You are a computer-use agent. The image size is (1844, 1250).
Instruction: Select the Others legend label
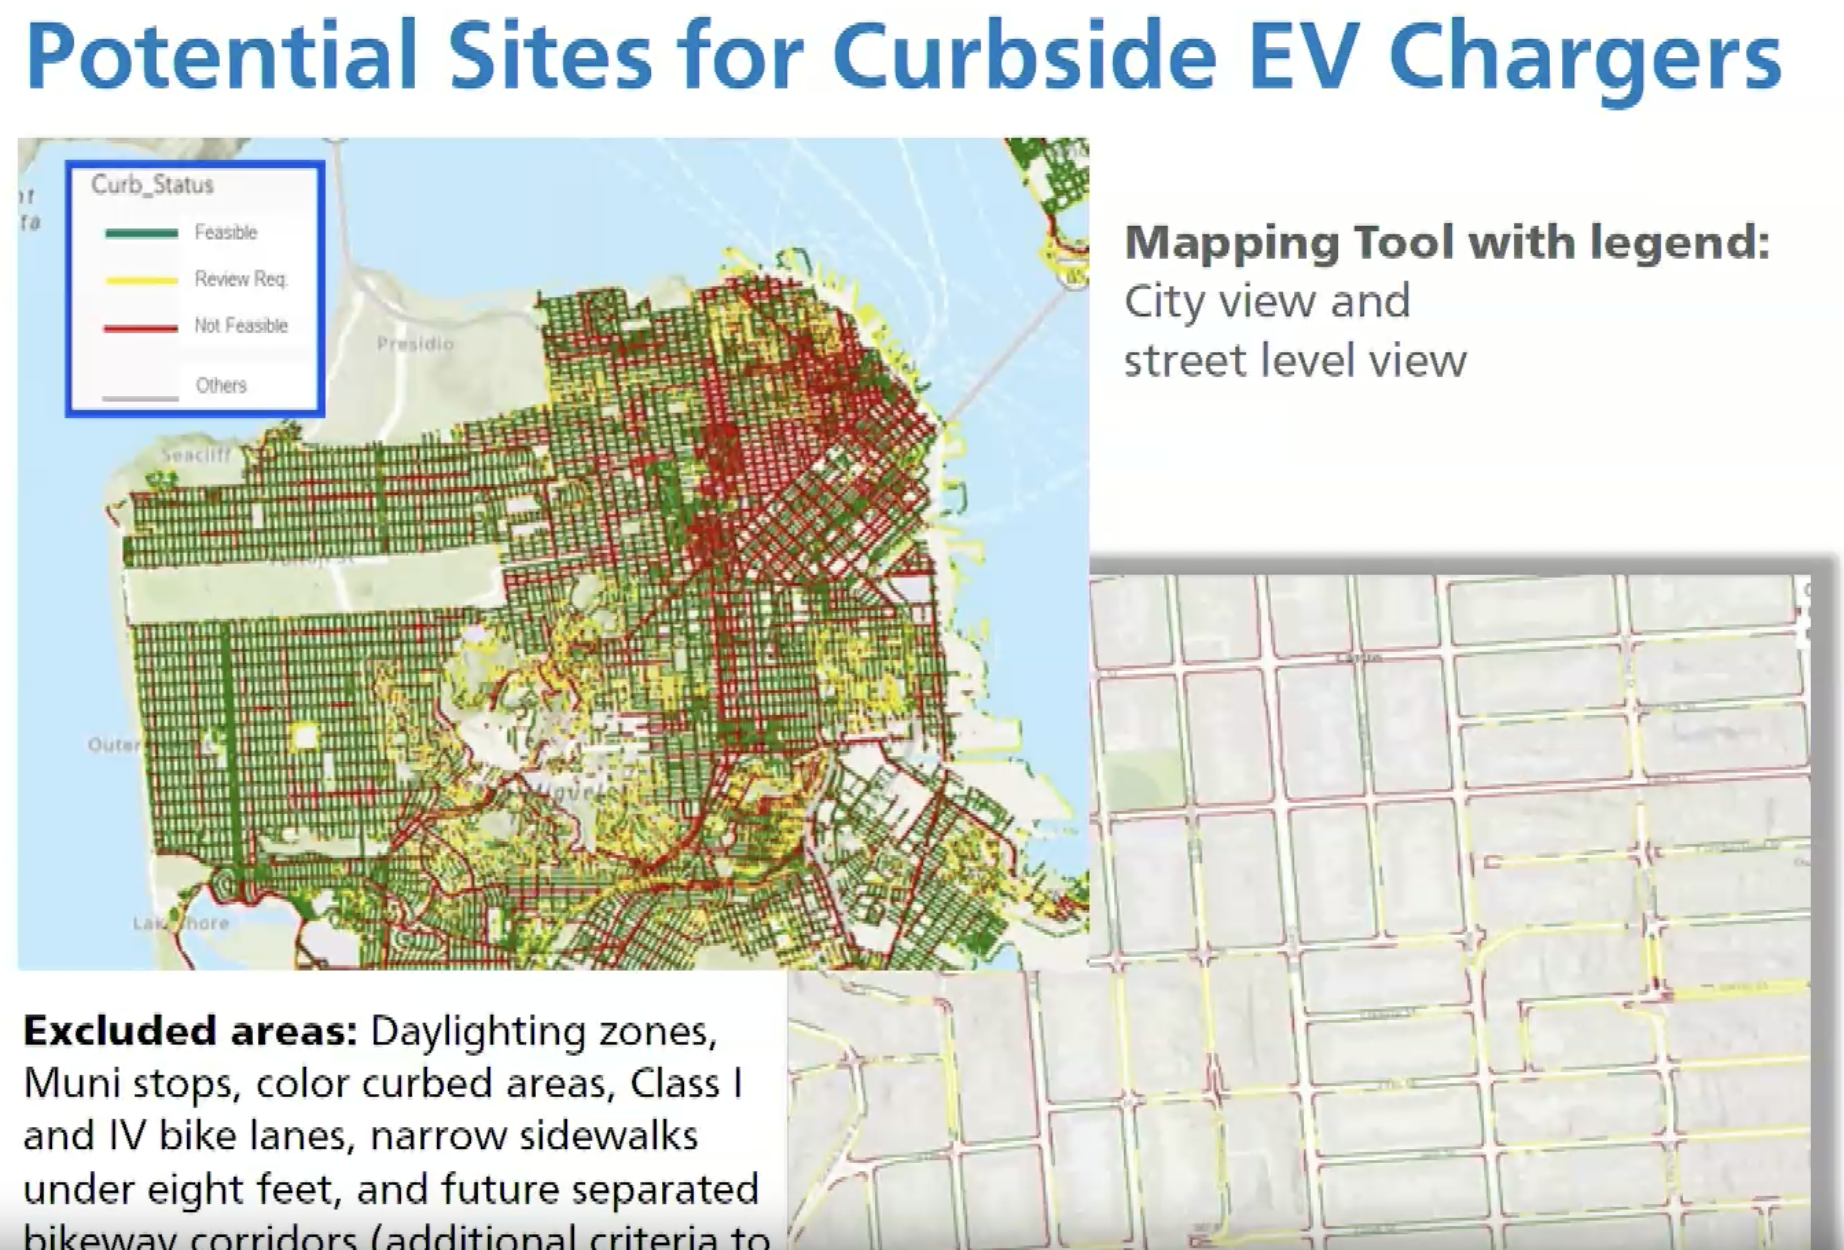(x=221, y=385)
